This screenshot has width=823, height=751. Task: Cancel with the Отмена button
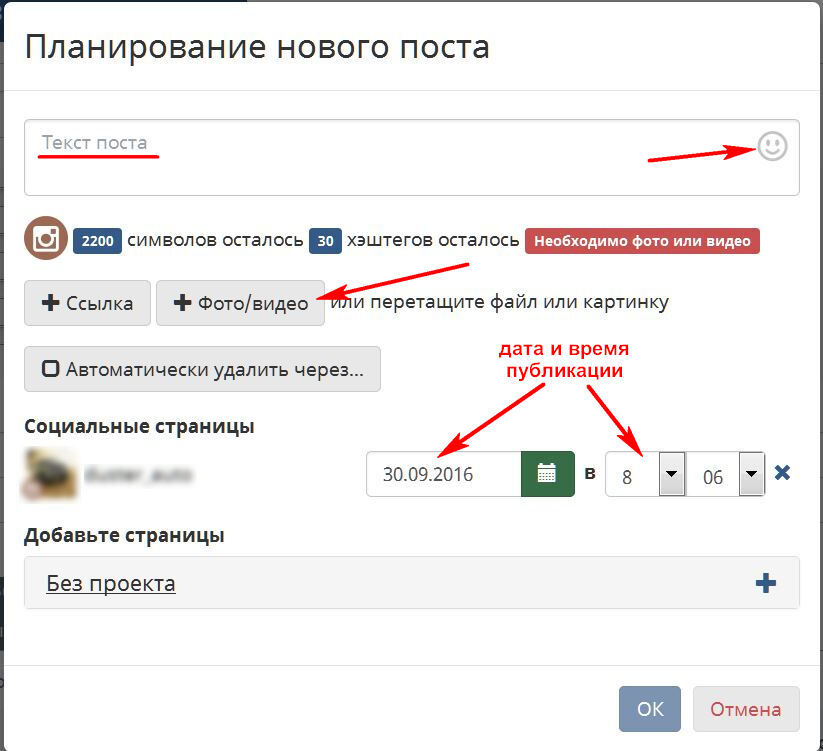(x=745, y=709)
